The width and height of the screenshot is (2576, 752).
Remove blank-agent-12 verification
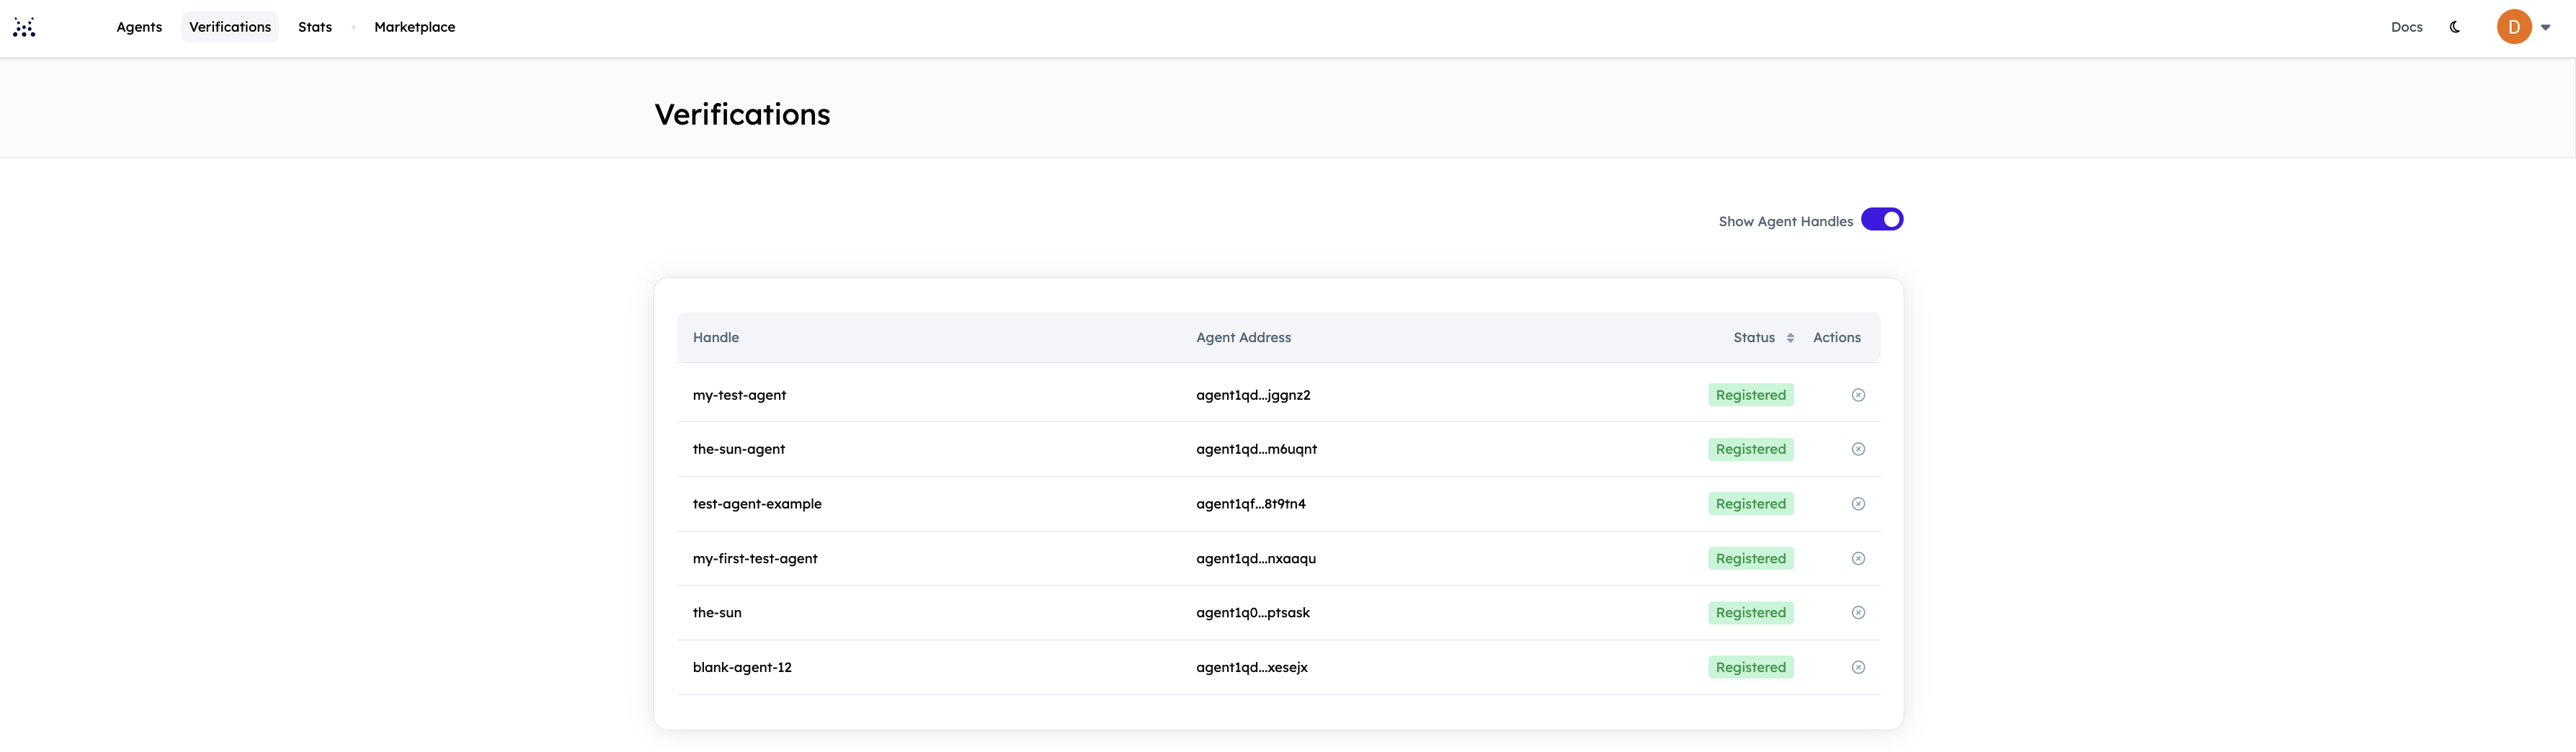tap(1857, 667)
